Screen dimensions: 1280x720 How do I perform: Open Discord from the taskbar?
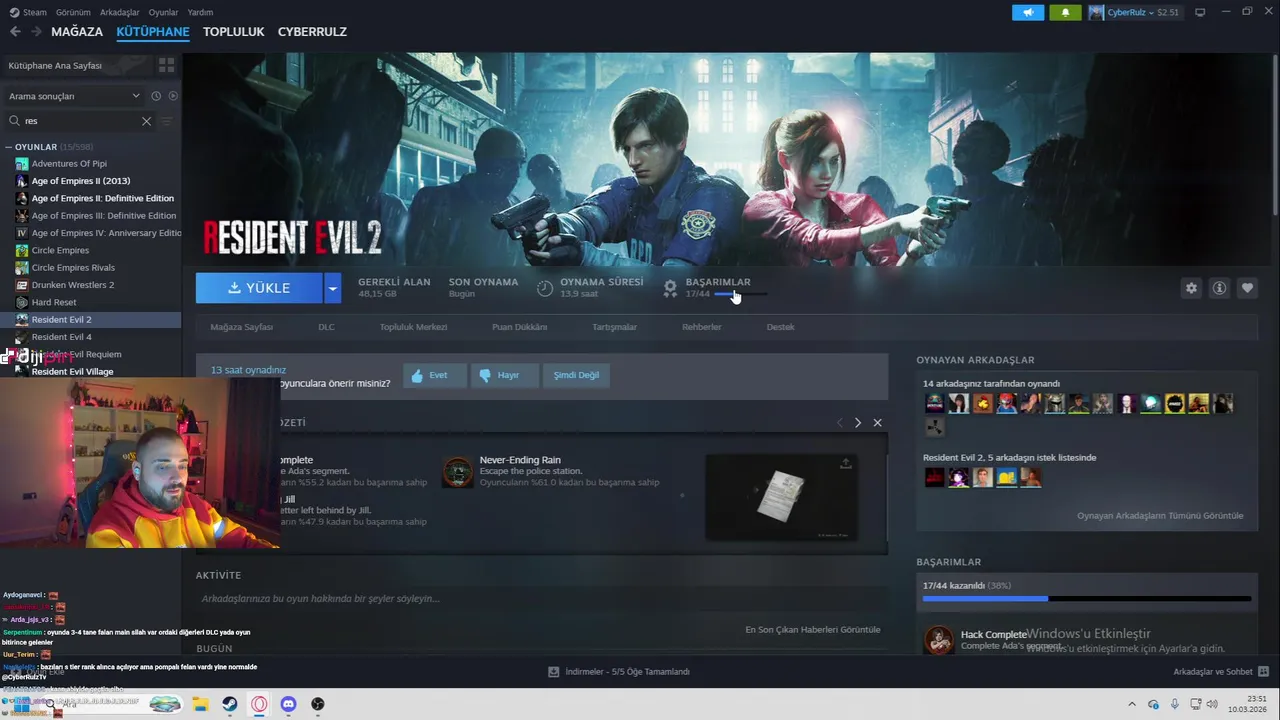(288, 704)
